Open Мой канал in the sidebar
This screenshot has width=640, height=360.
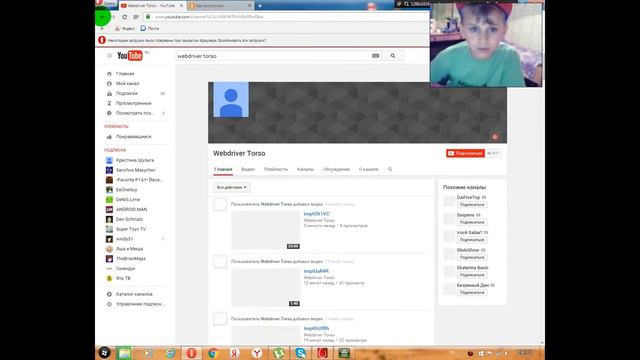pyautogui.click(x=127, y=84)
